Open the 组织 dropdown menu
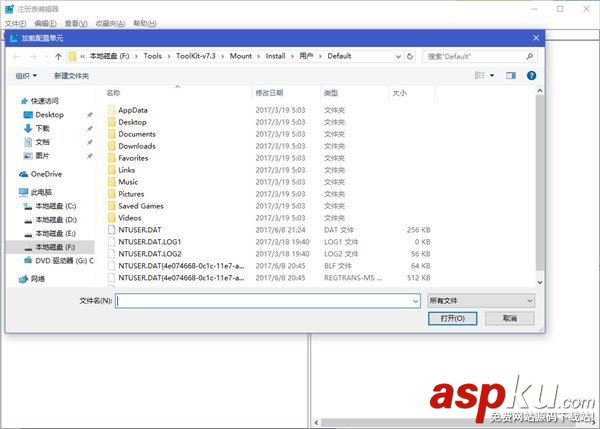The image size is (600, 429). (x=26, y=76)
